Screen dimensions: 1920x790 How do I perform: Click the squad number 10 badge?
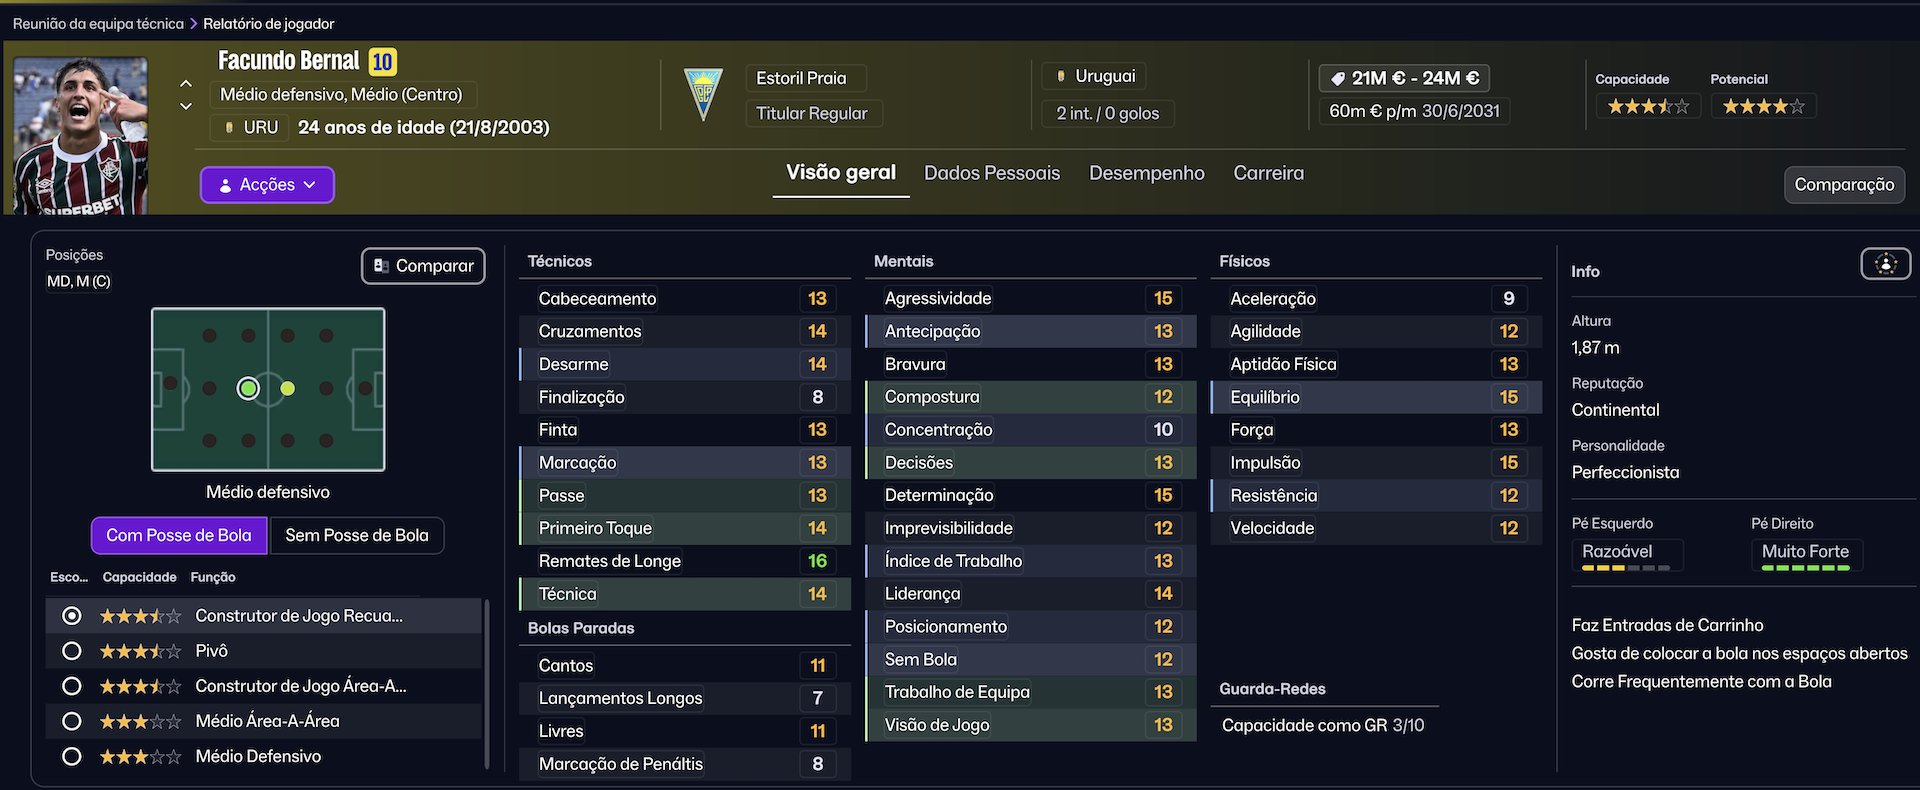tap(382, 62)
